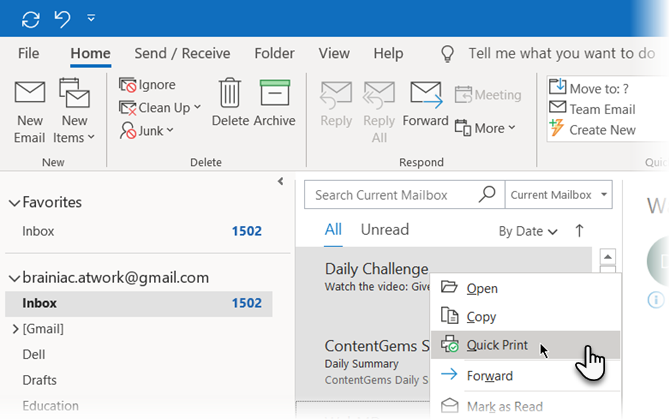Choose Open in the context menu
The image size is (670, 420).
(x=526, y=288)
